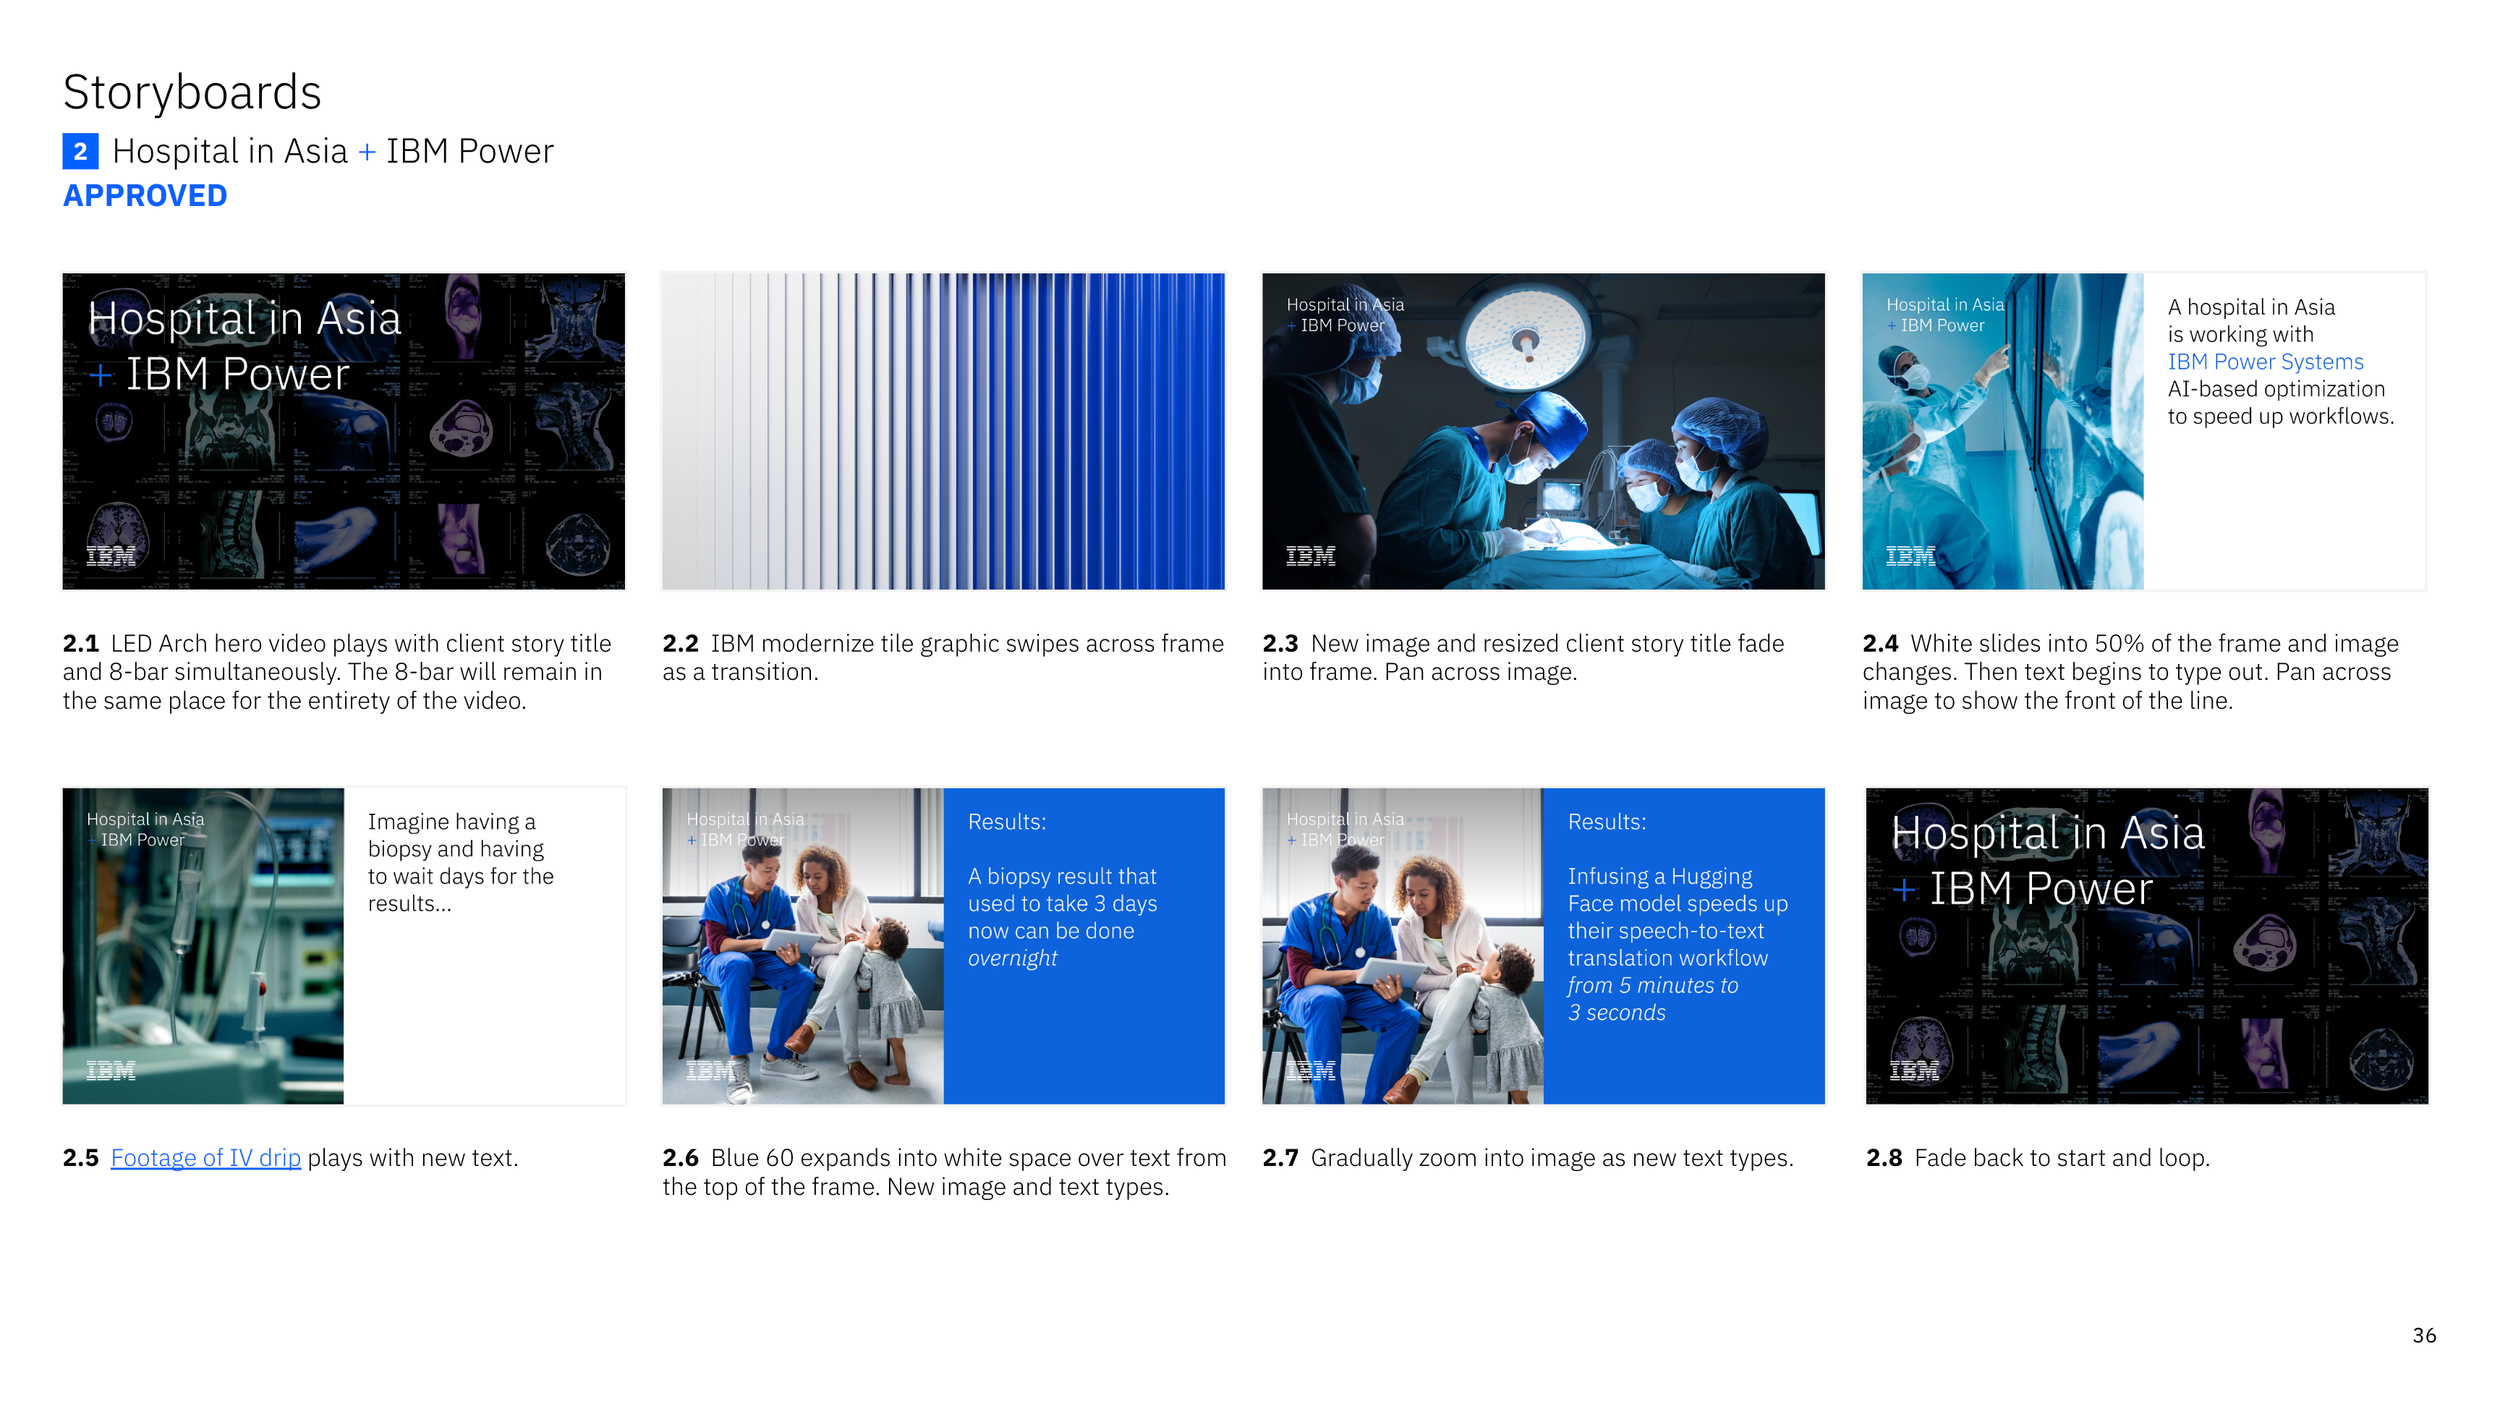Click the blue number 2 badge
Image resolution: width=2500 pixels, height=1406 pixels.
tap(80, 151)
